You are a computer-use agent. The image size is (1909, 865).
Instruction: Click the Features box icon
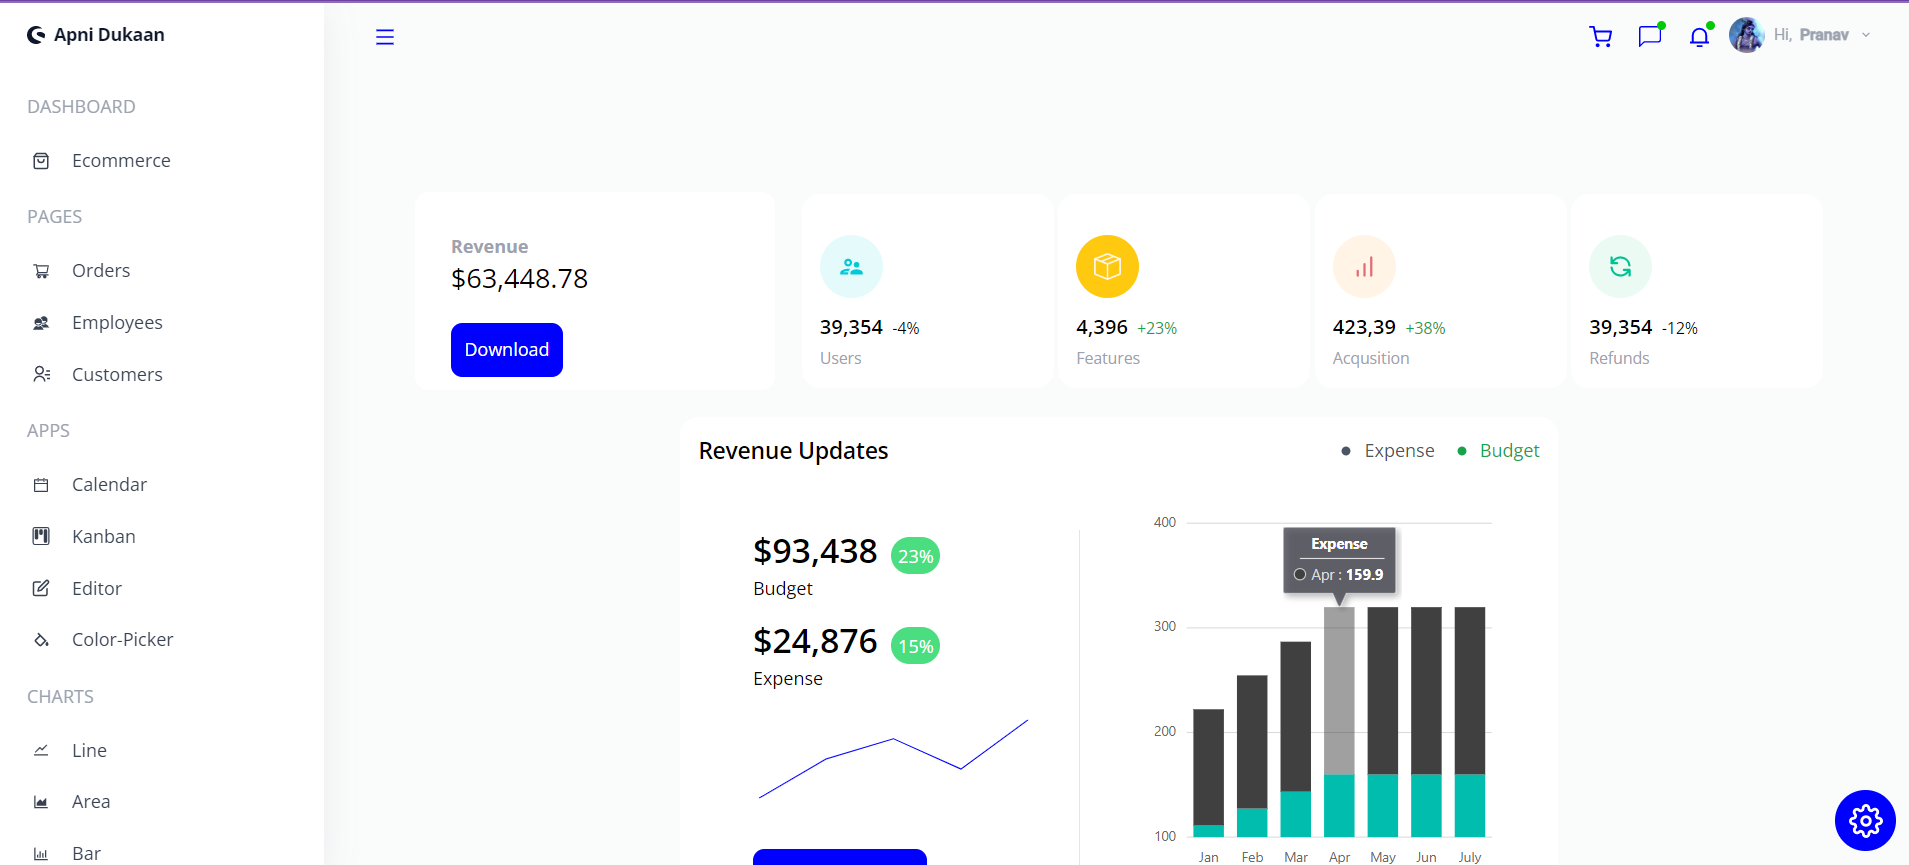tap(1107, 267)
